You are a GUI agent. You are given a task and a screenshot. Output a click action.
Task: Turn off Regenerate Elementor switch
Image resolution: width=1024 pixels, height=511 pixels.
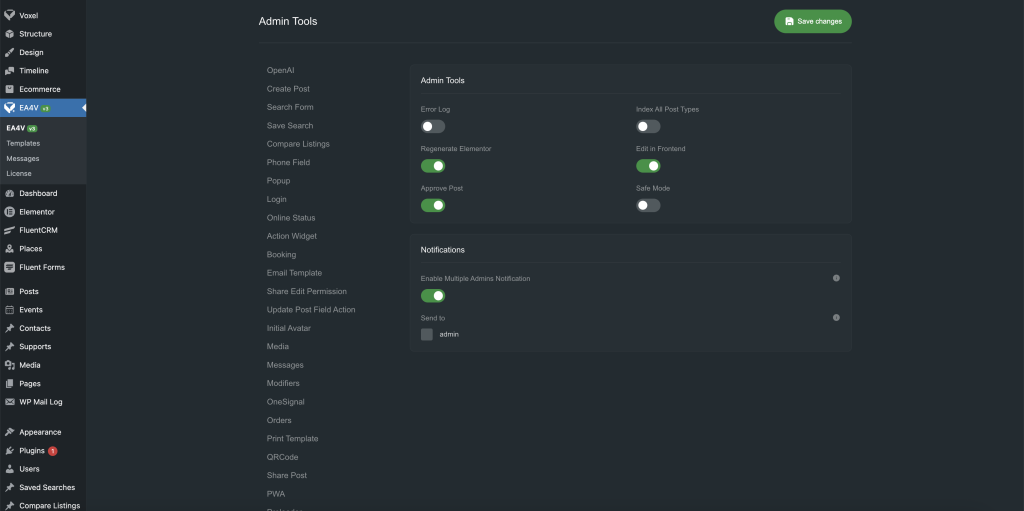[433, 166]
